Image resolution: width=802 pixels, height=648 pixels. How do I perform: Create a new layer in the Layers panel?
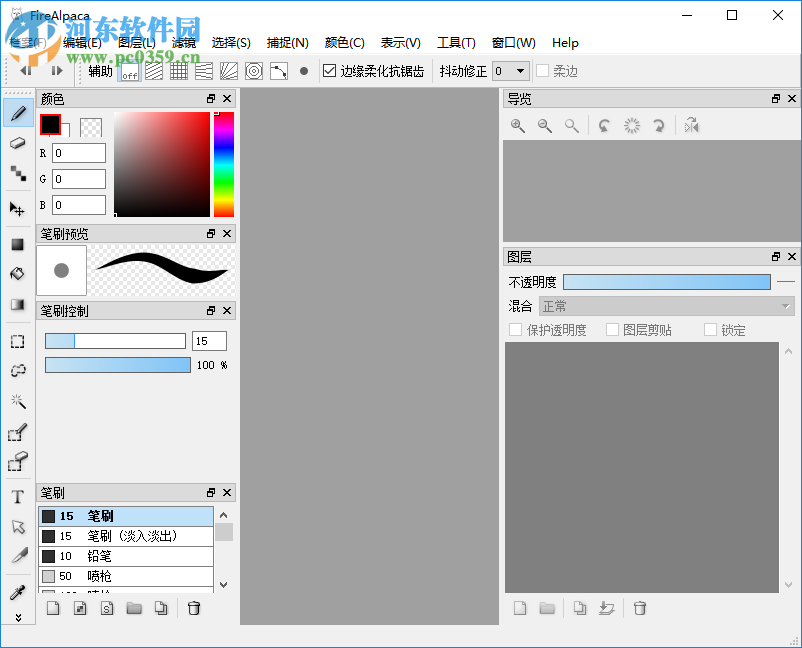519,608
